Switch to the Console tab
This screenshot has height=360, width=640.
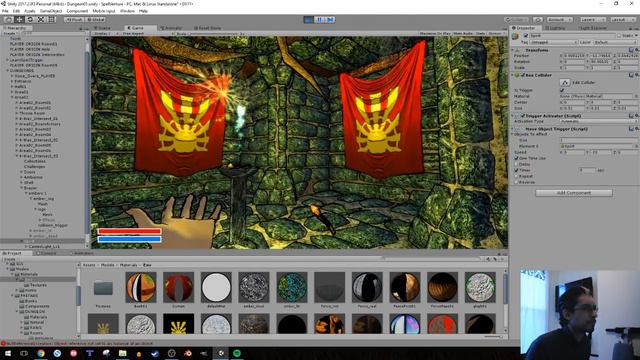point(47,253)
